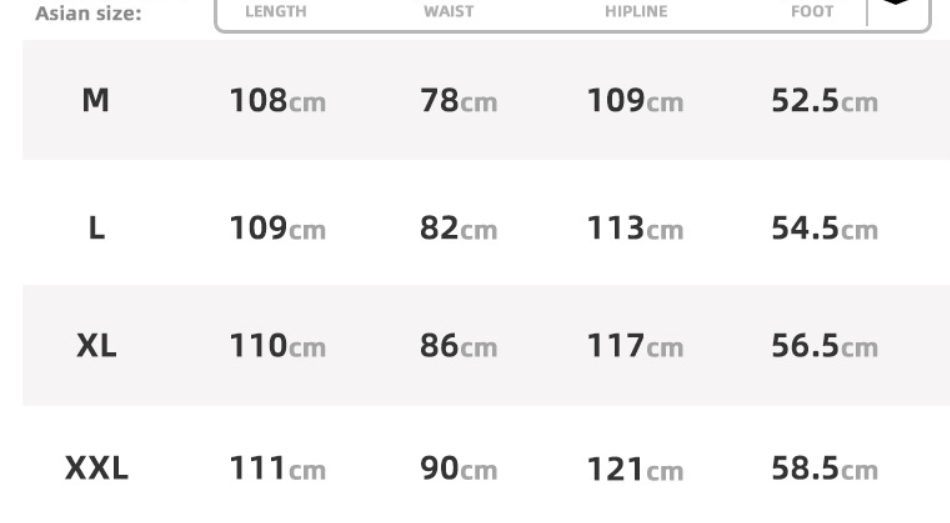Click the 78cm waist value
This screenshot has height=523, width=950.
click(x=458, y=102)
